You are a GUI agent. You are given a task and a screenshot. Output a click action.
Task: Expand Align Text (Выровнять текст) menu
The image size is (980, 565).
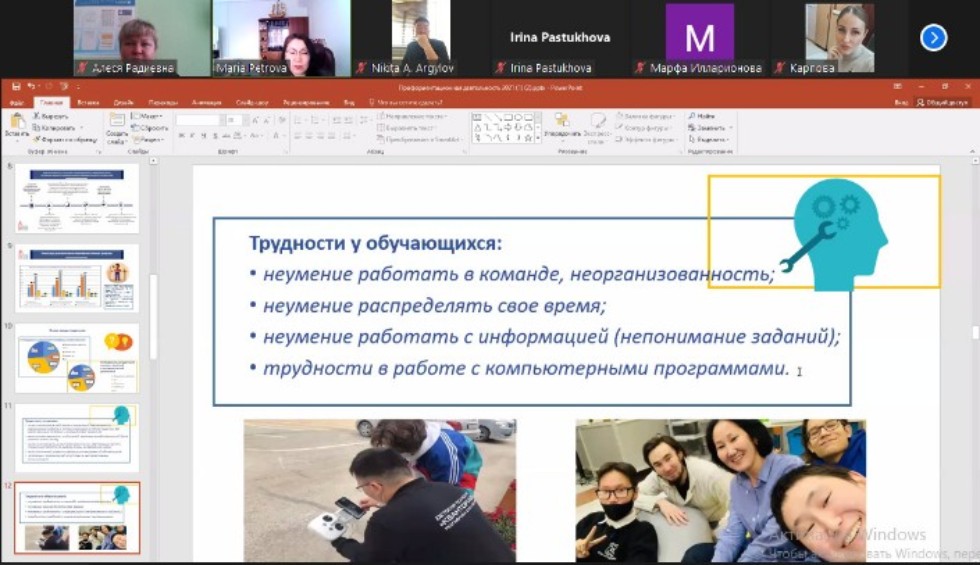[407, 128]
